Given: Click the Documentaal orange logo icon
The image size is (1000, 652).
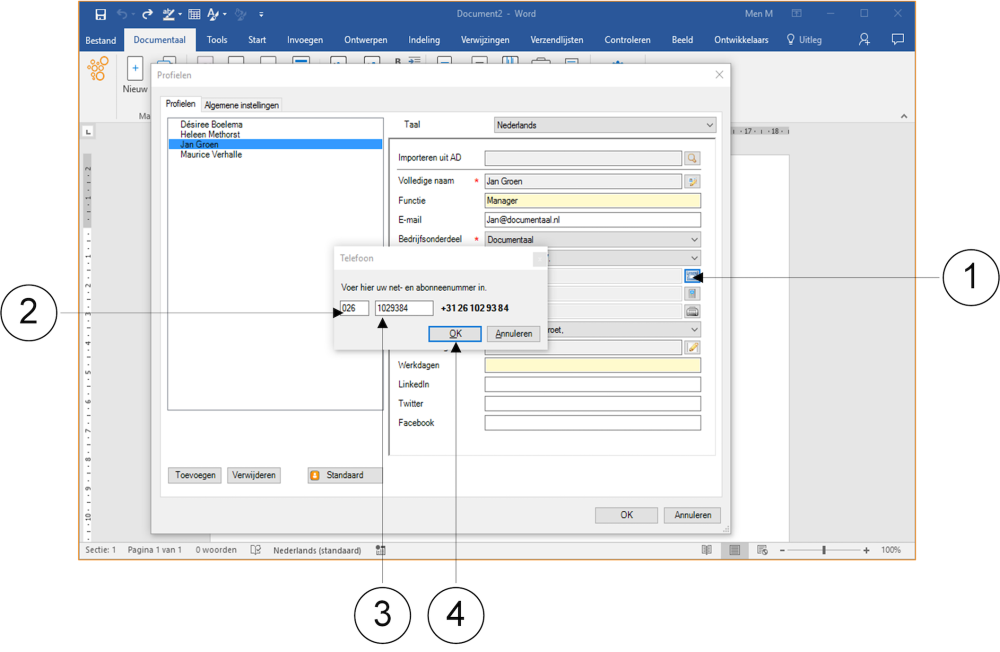Looking at the screenshot, I should [98, 68].
